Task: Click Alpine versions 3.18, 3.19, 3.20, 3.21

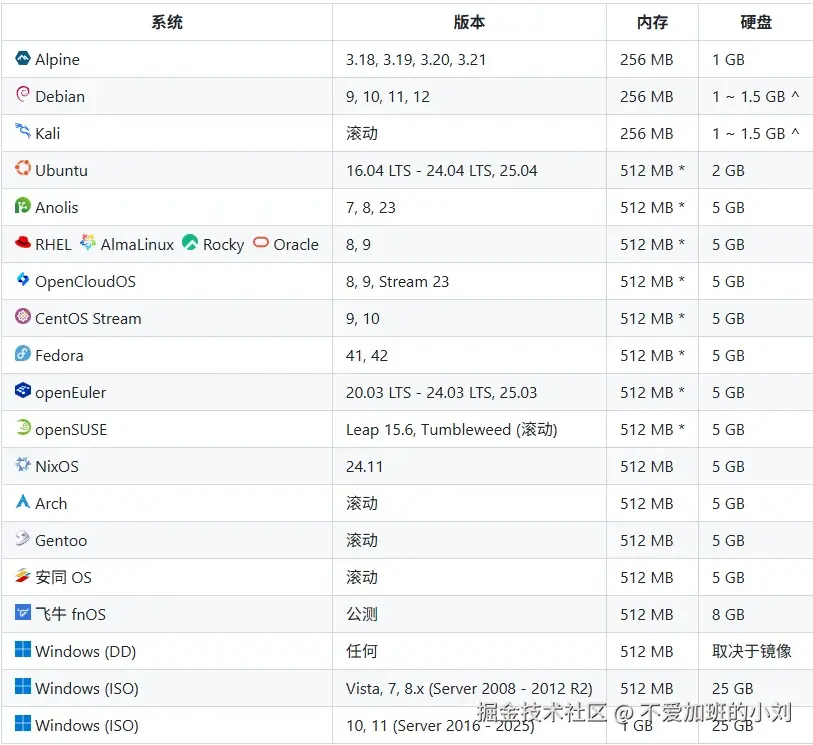Action: pos(416,60)
